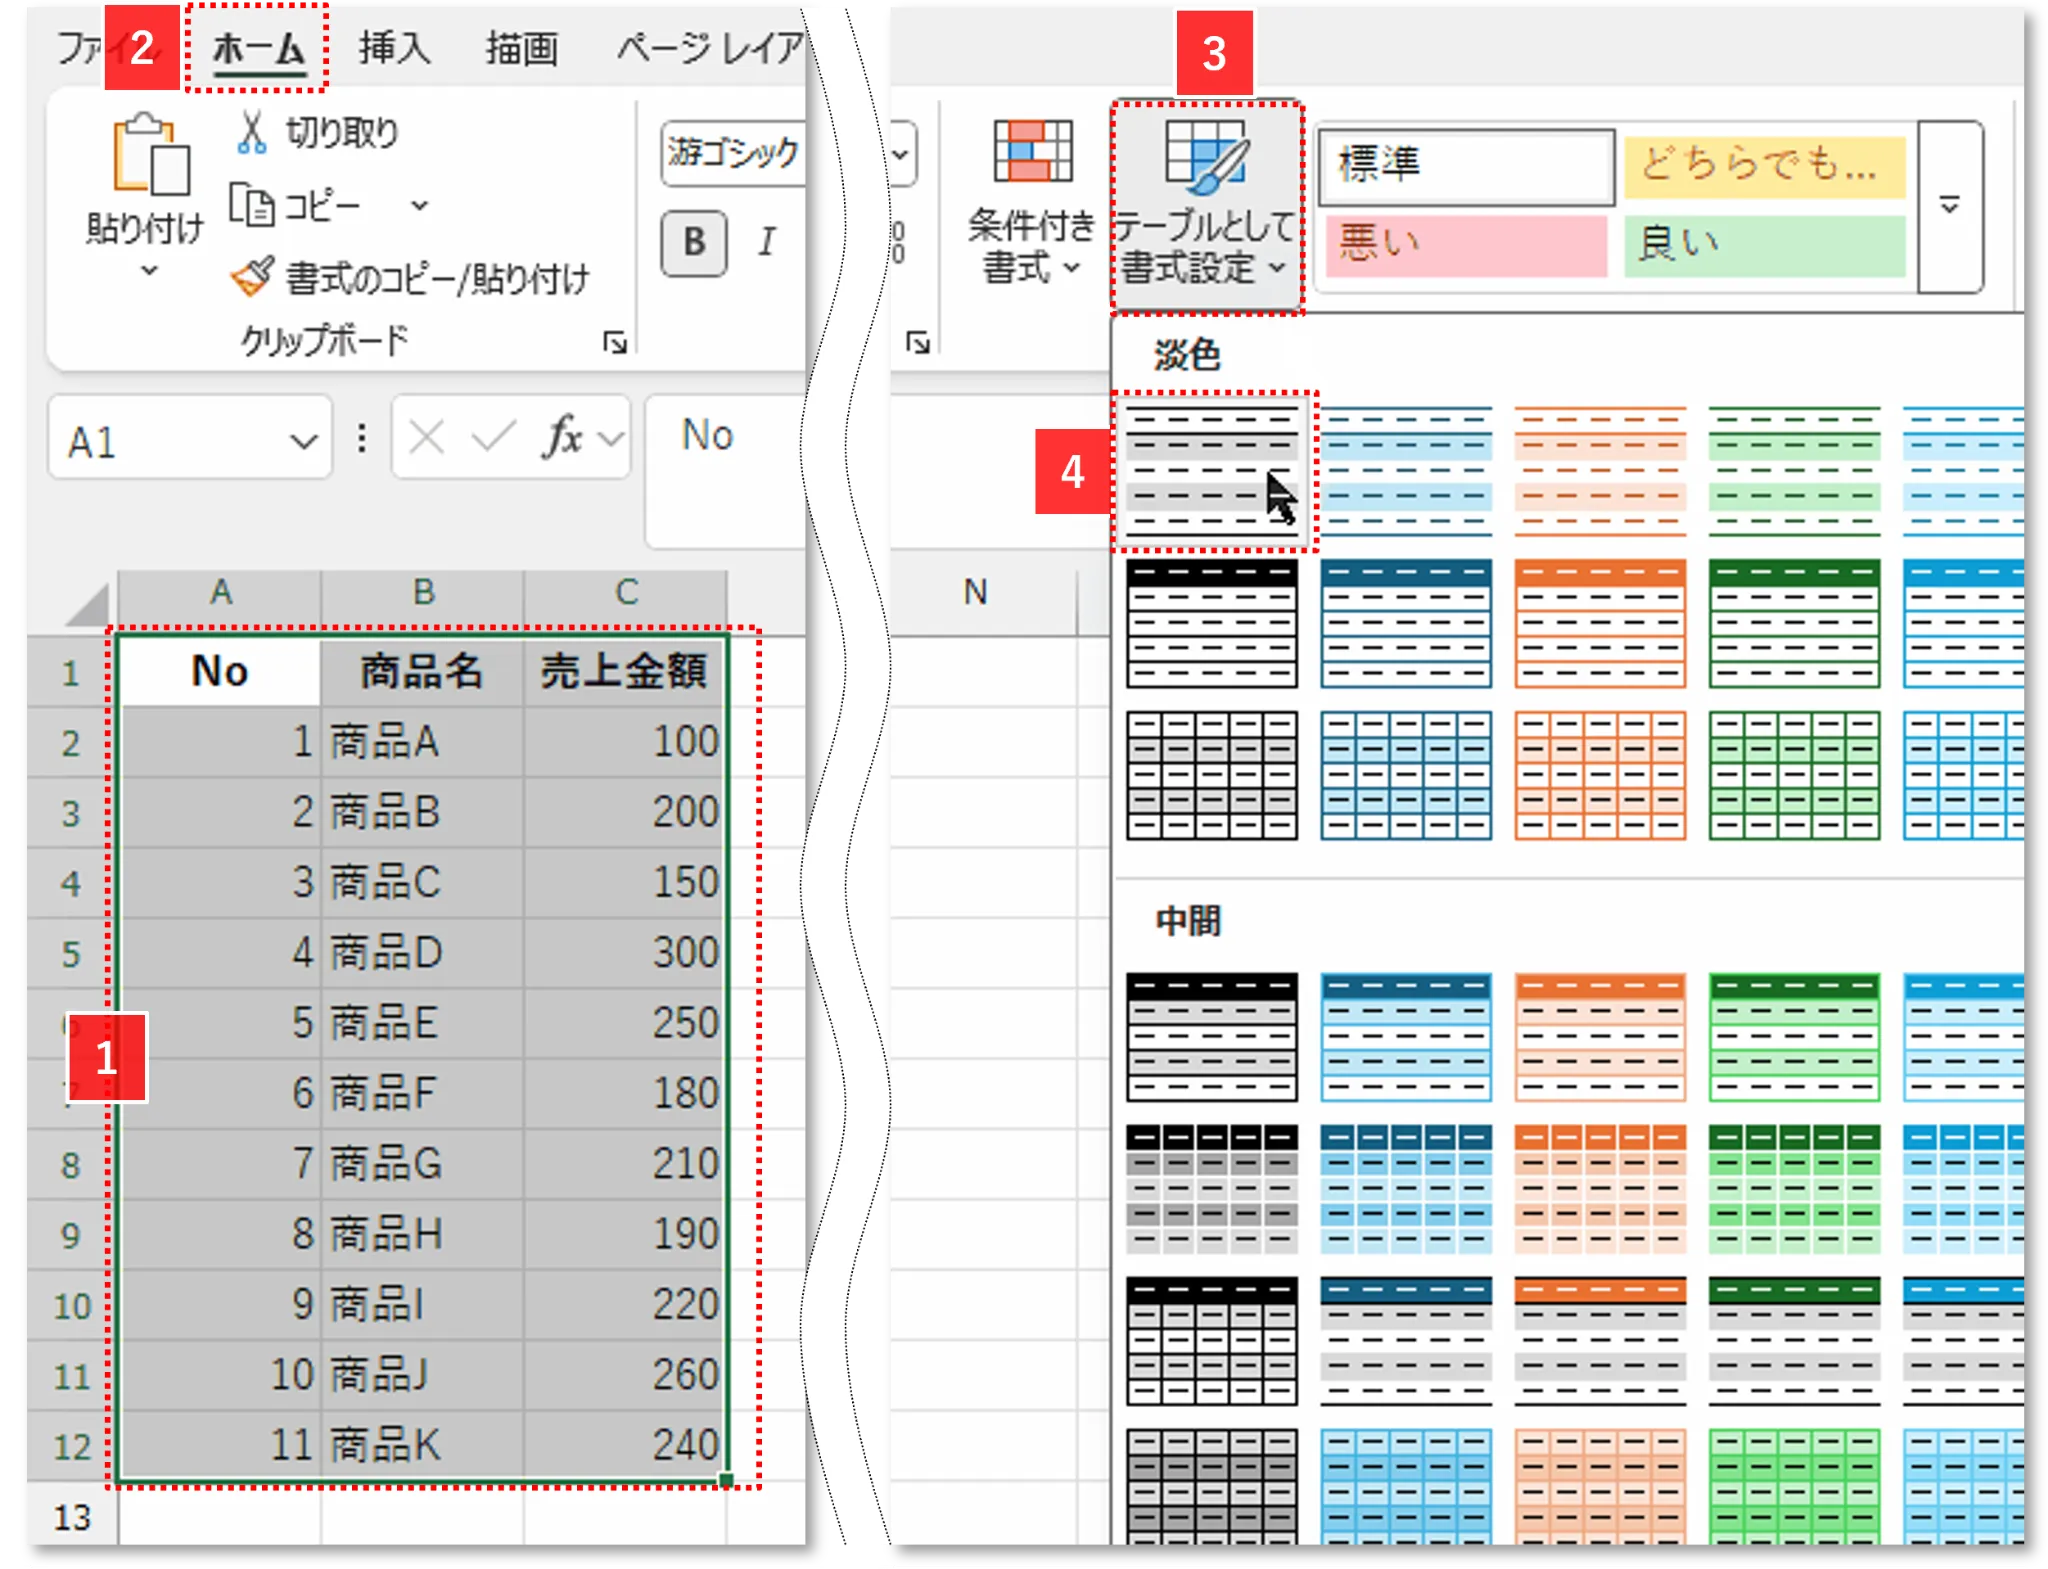Expand the Paste options chevron

point(150,272)
